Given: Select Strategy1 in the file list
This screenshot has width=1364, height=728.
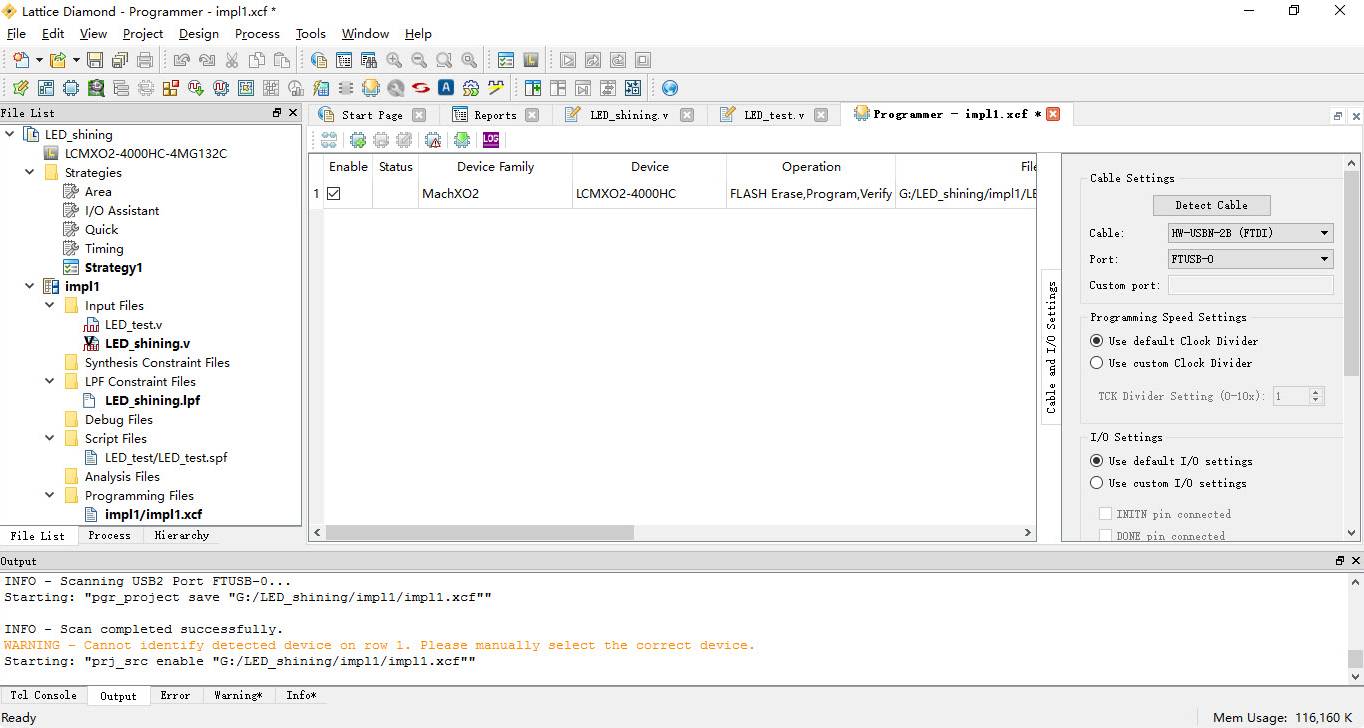Looking at the screenshot, I should pos(113,267).
